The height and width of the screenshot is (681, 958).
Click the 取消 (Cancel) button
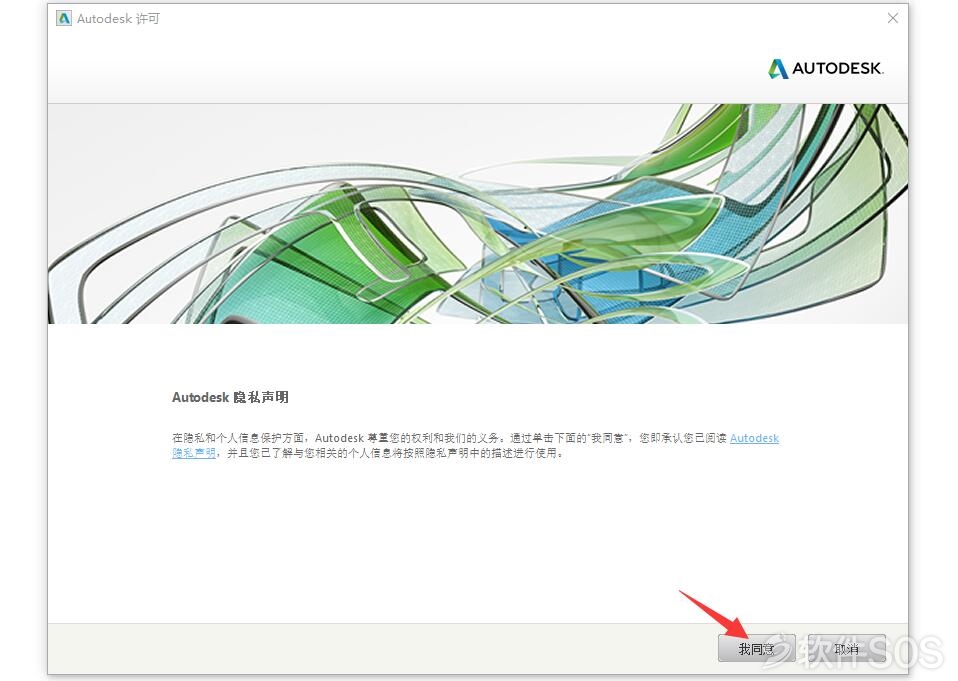pyautogui.click(x=846, y=648)
